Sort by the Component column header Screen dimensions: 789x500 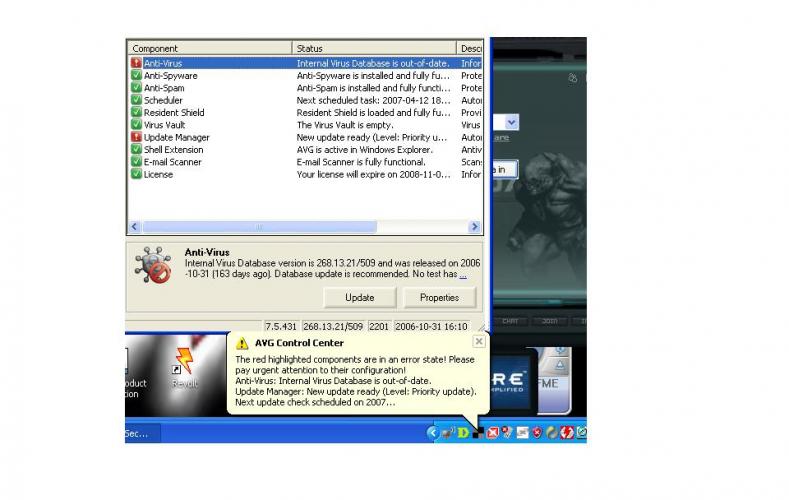(x=210, y=48)
